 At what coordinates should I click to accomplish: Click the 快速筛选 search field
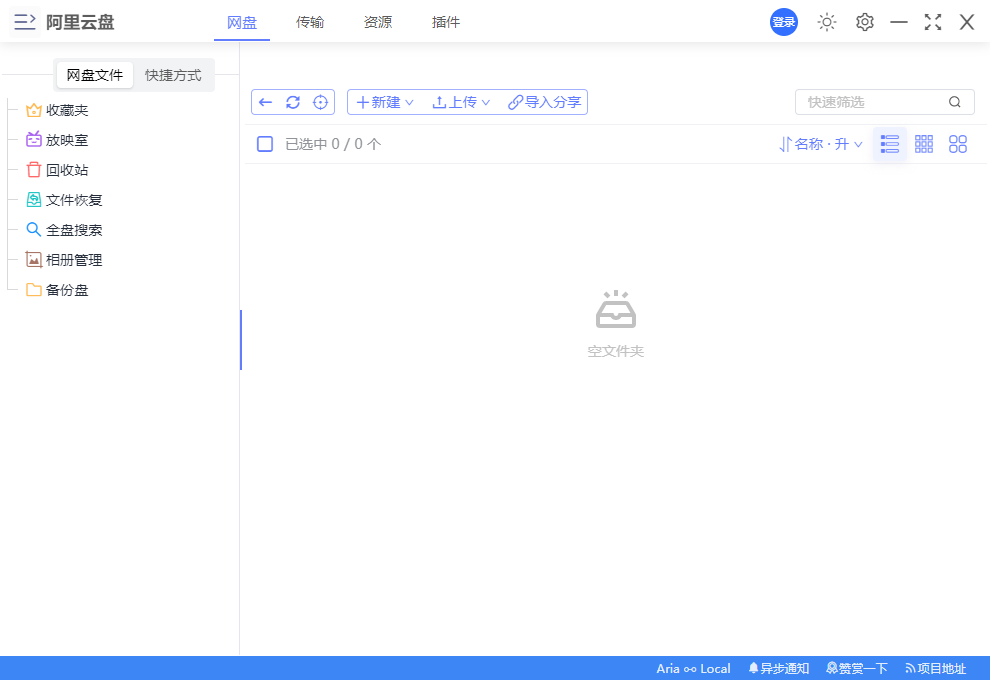(875, 102)
